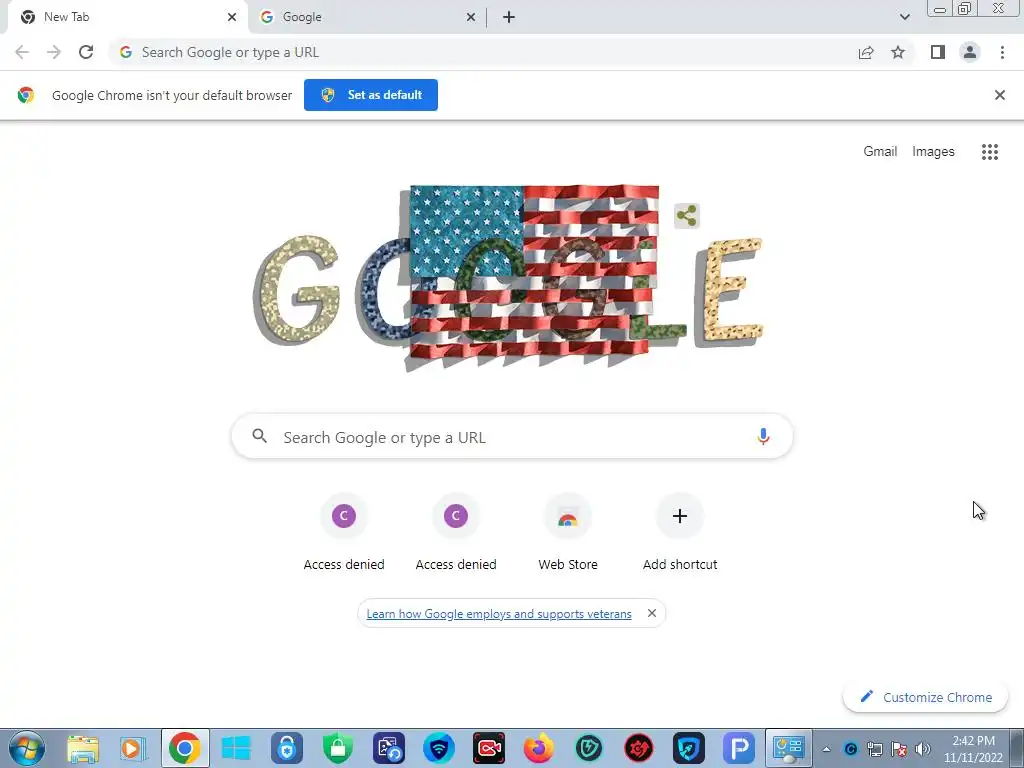Open a new tab with plus button
The height and width of the screenshot is (768, 1024).
coord(509,17)
